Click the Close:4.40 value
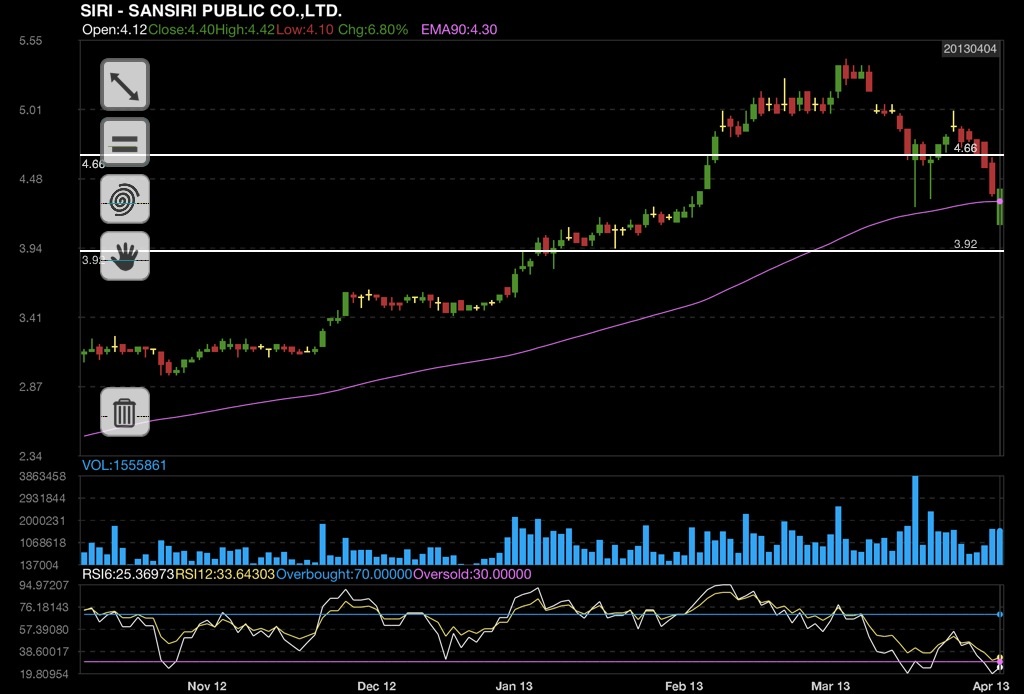The height and width of the screenshot is (694, 1024). [181, 29]
